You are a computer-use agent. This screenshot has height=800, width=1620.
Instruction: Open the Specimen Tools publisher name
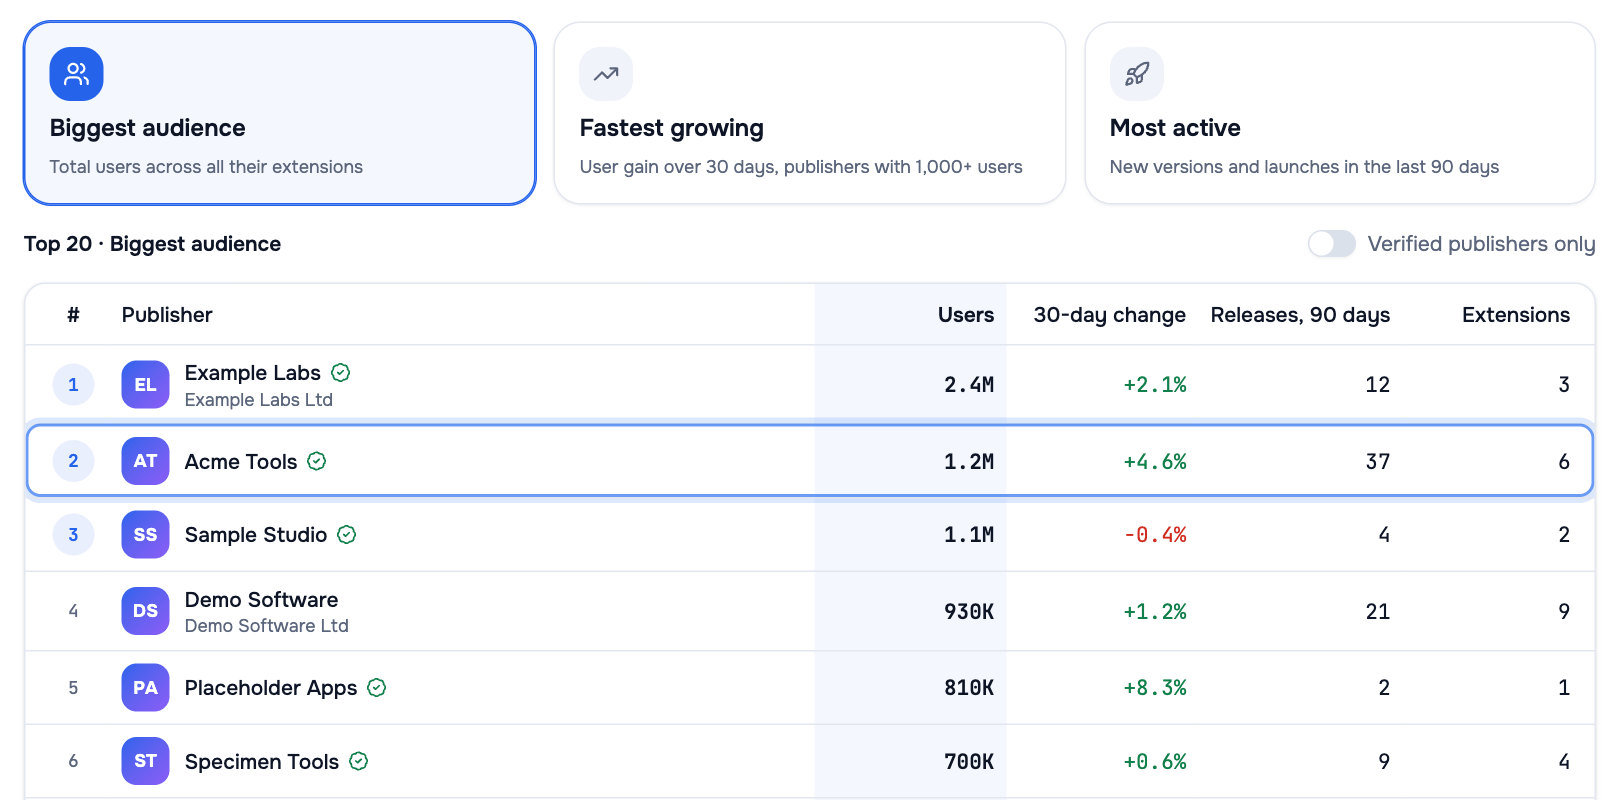pyautogui.click(x=262, y=761)
